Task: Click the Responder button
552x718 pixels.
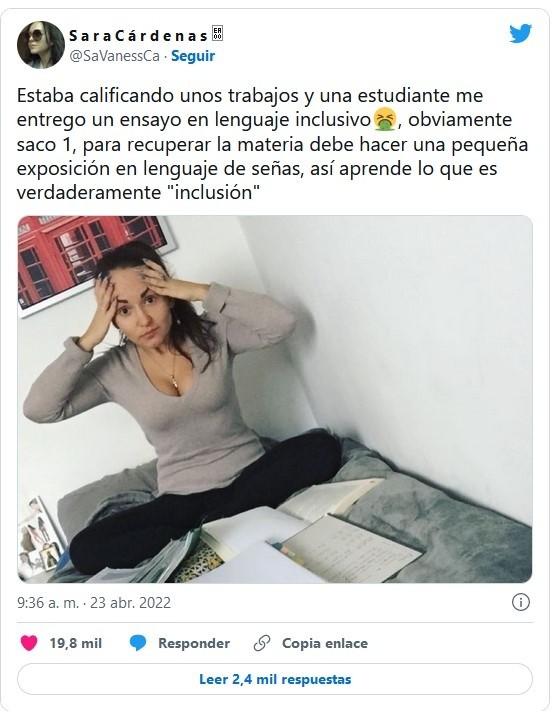Action: [194, 643]
